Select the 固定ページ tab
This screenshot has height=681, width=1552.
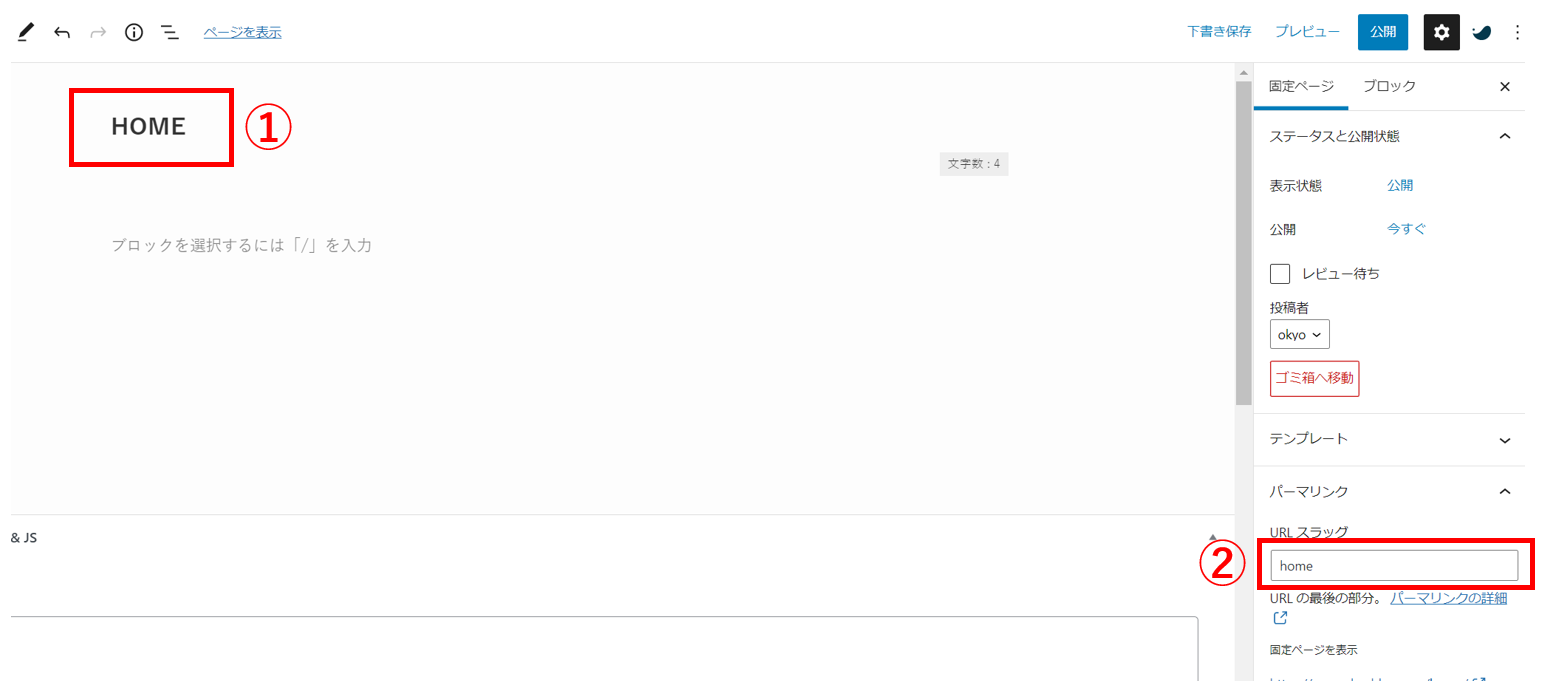coord(1301,86)
